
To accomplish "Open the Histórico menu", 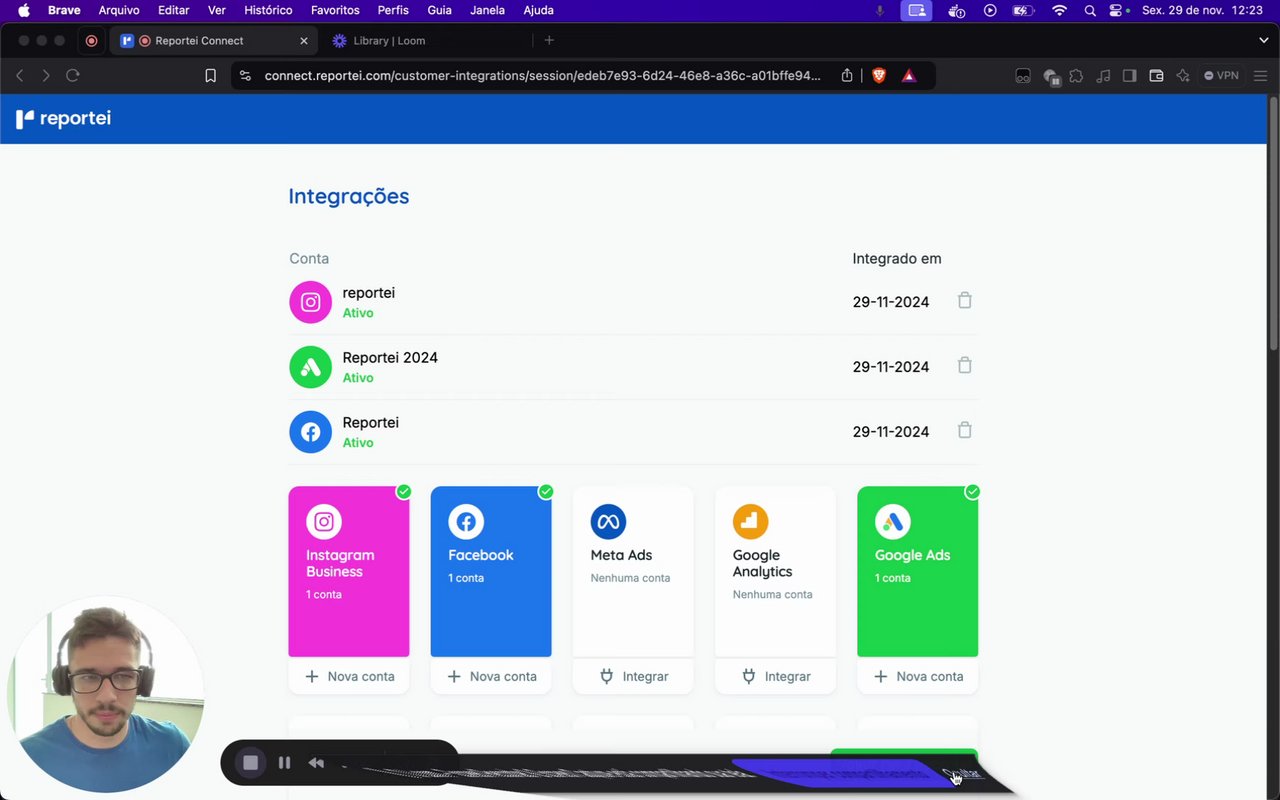I will pyautogui.click(x=268, y=10).
